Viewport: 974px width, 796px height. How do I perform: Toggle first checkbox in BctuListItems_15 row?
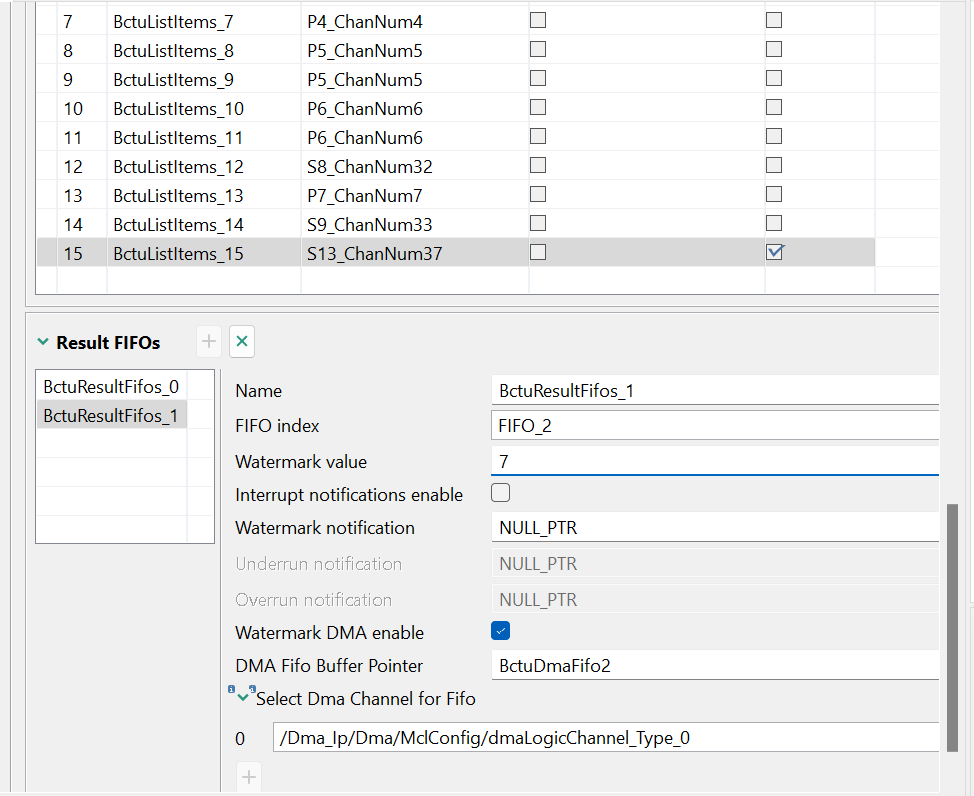(x=538, y=252)
